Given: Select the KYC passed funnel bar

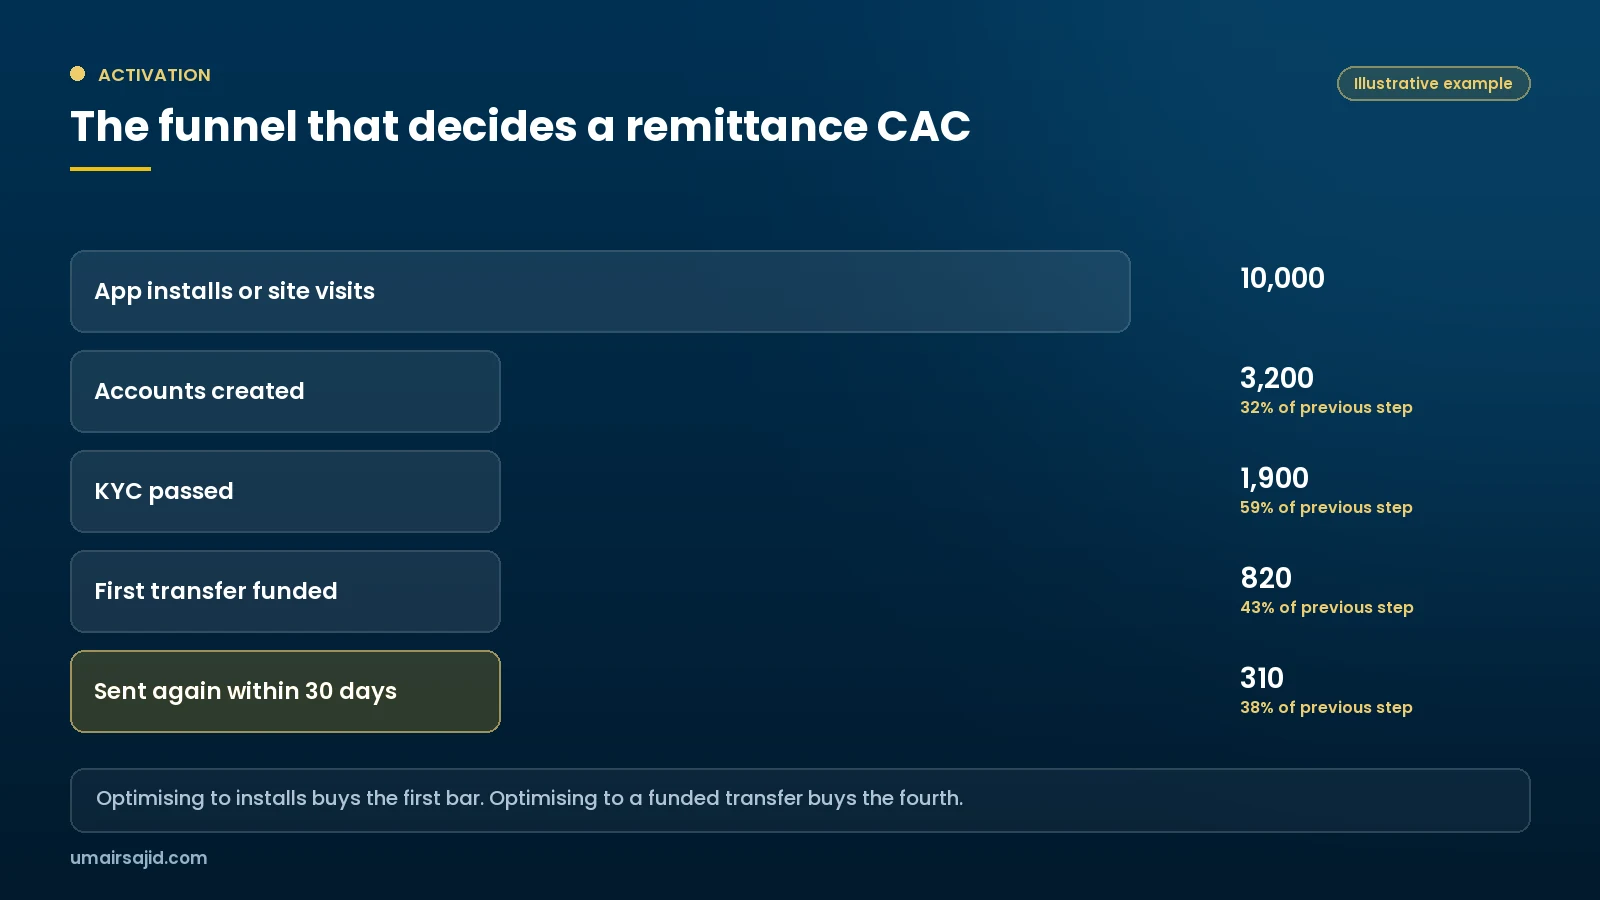Looking at the screenshot, I should (285, 491).
